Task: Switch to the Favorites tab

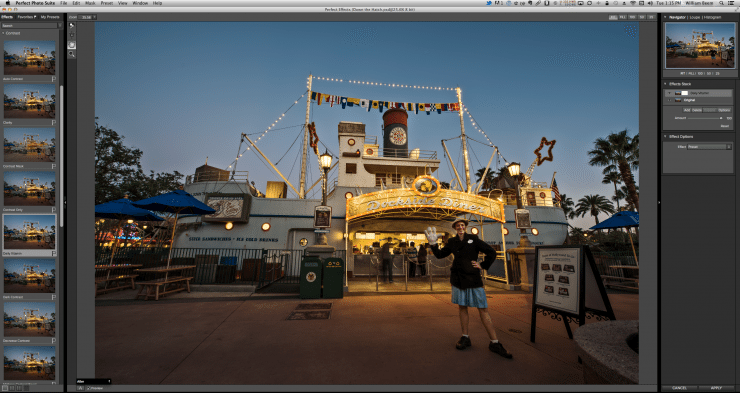Action: coord(26,17)
